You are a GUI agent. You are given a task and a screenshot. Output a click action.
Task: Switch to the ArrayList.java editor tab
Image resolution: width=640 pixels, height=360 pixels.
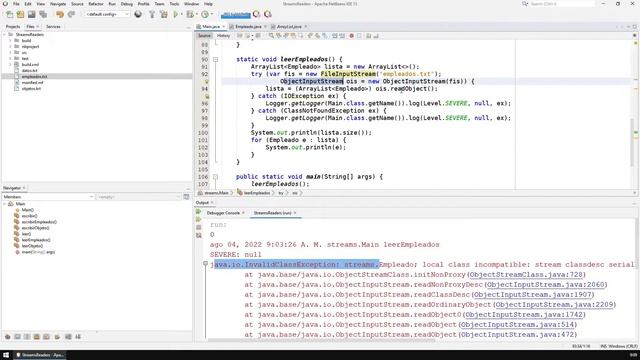(289, 27)
